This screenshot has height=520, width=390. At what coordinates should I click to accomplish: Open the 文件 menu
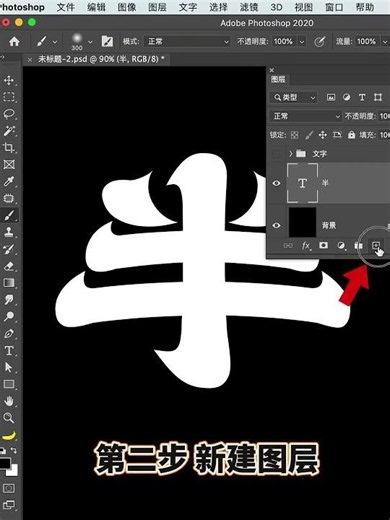pos(65,7)
